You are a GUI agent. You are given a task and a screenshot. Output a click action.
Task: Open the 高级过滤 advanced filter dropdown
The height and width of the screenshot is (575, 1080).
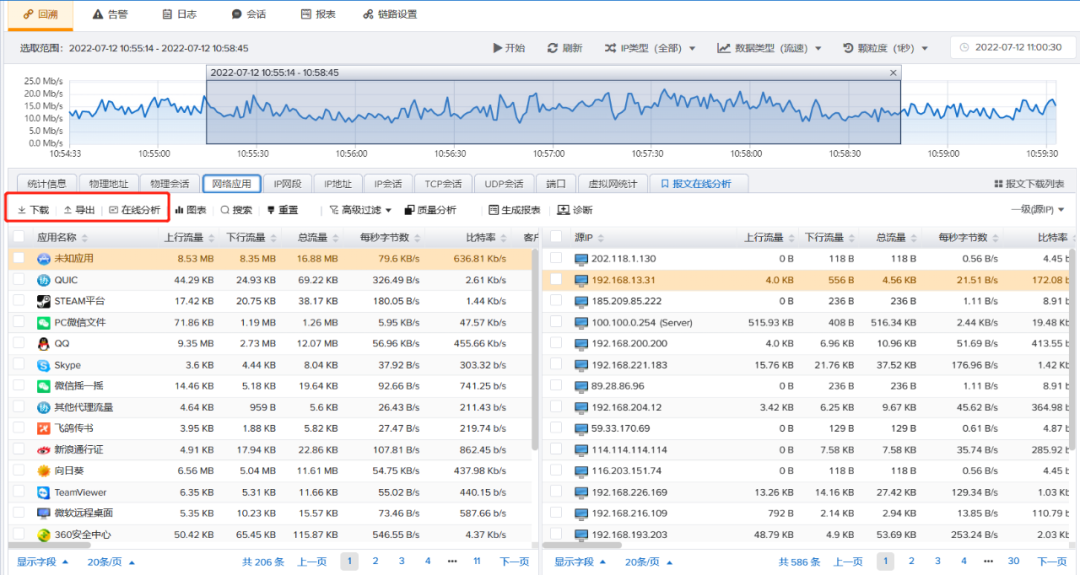pyautogui.click(x=360, y=210)
